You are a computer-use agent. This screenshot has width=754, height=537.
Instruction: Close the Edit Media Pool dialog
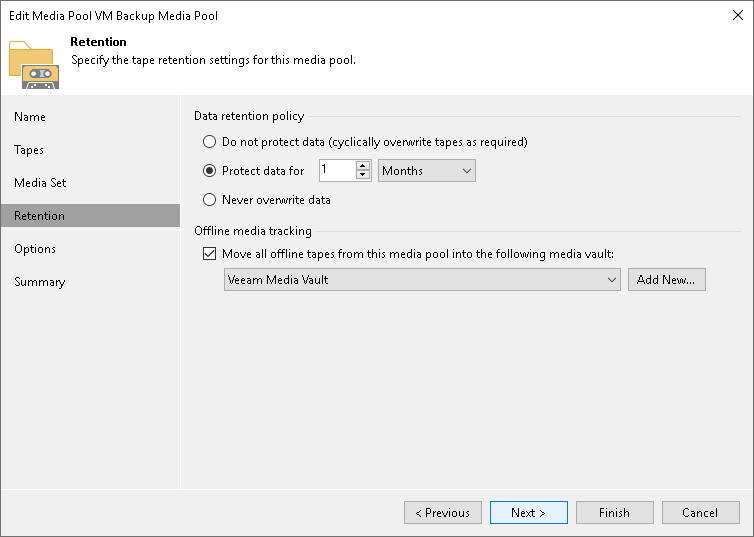coord(735,16)
